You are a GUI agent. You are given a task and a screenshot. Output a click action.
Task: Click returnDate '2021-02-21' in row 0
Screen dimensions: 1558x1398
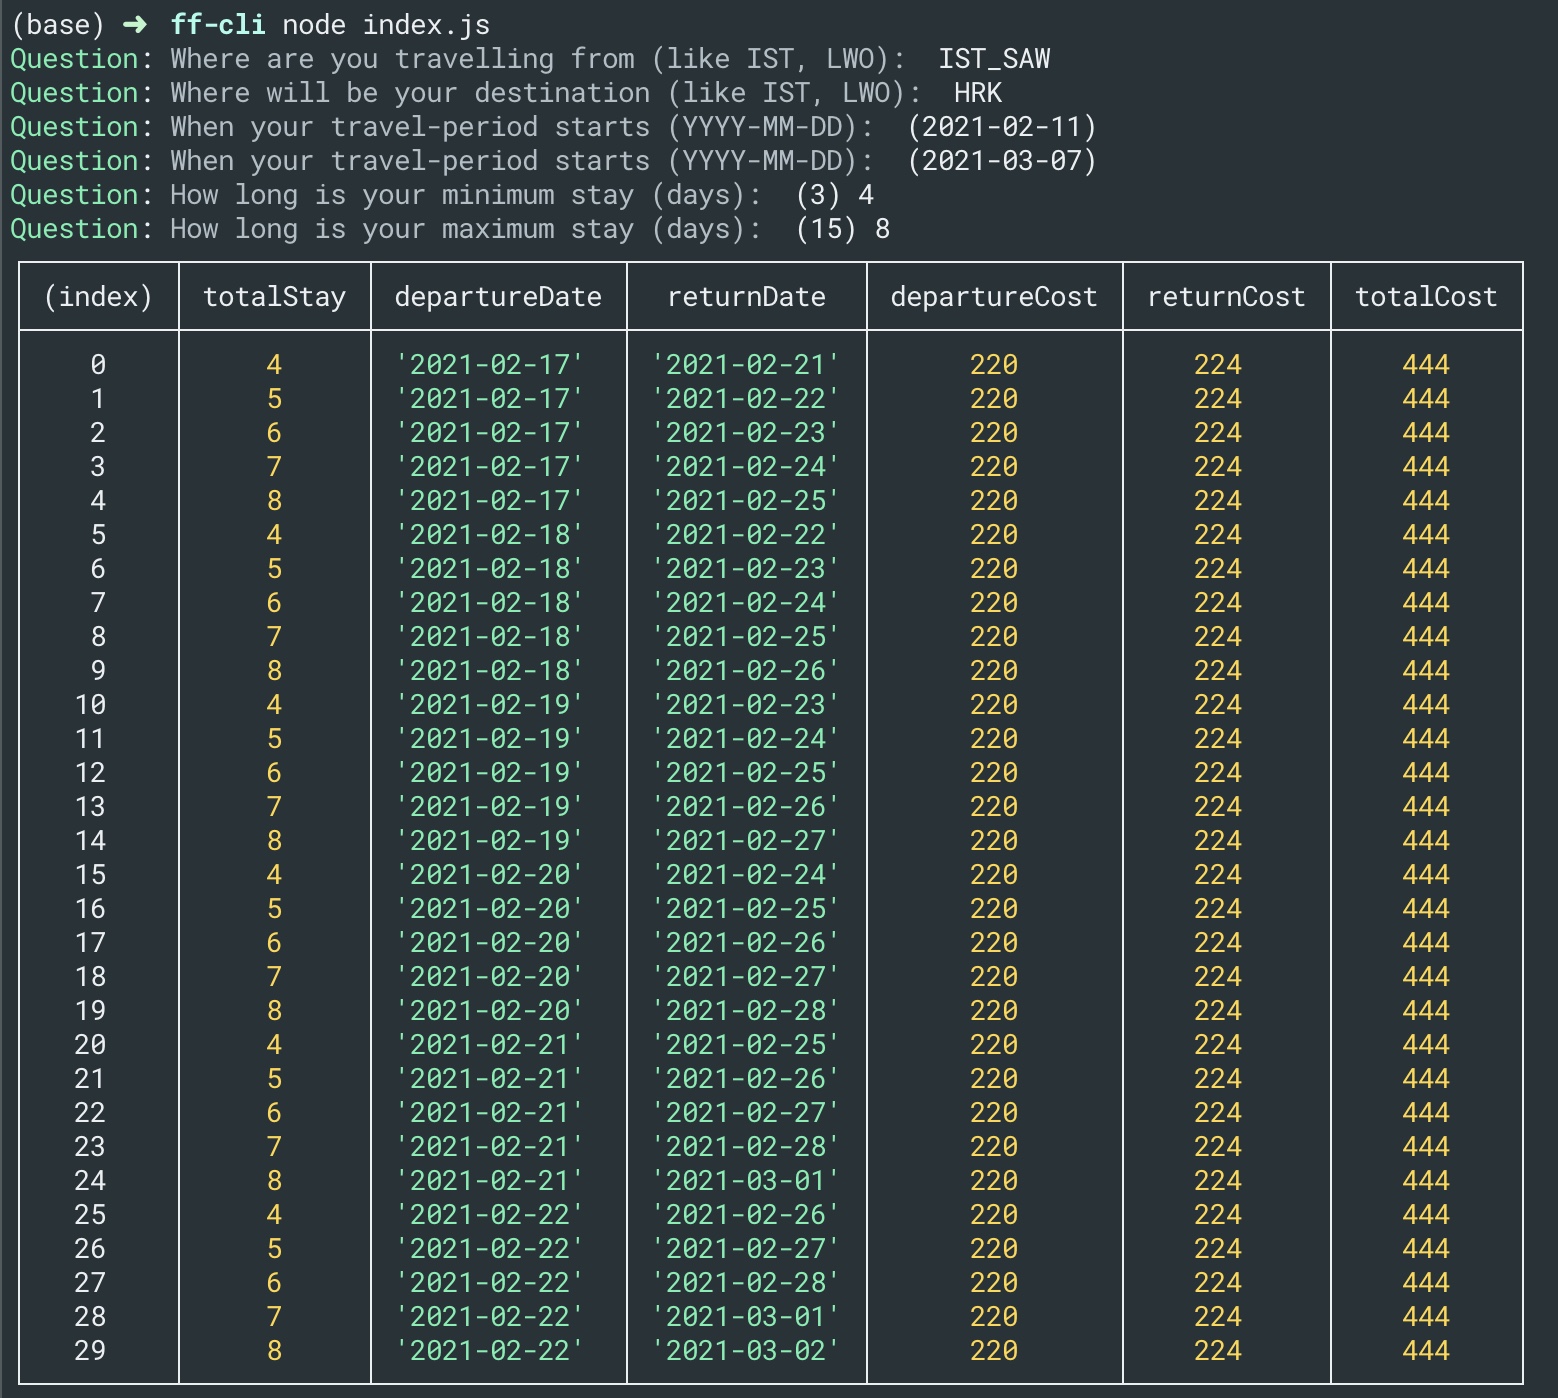click(x=746, y=365)
